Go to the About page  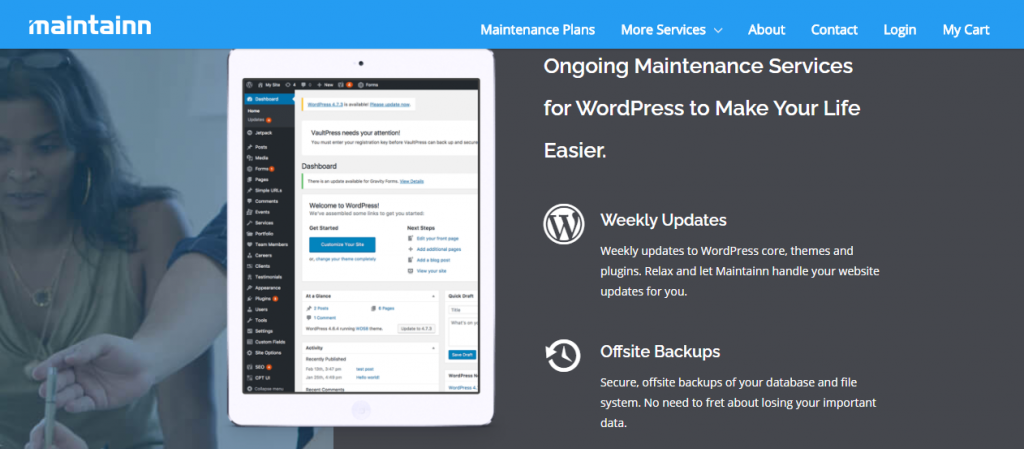(x=767, y=29)
